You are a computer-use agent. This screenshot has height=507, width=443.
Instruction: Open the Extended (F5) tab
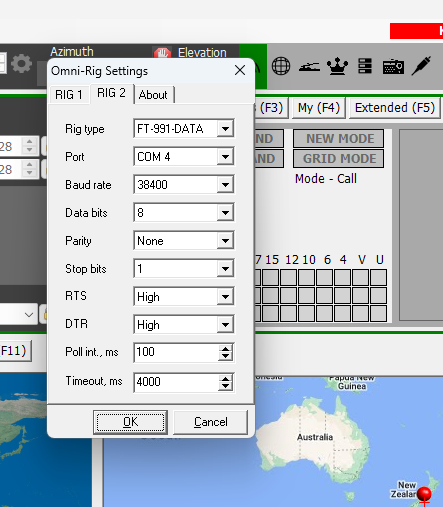(x=395, y=108)
